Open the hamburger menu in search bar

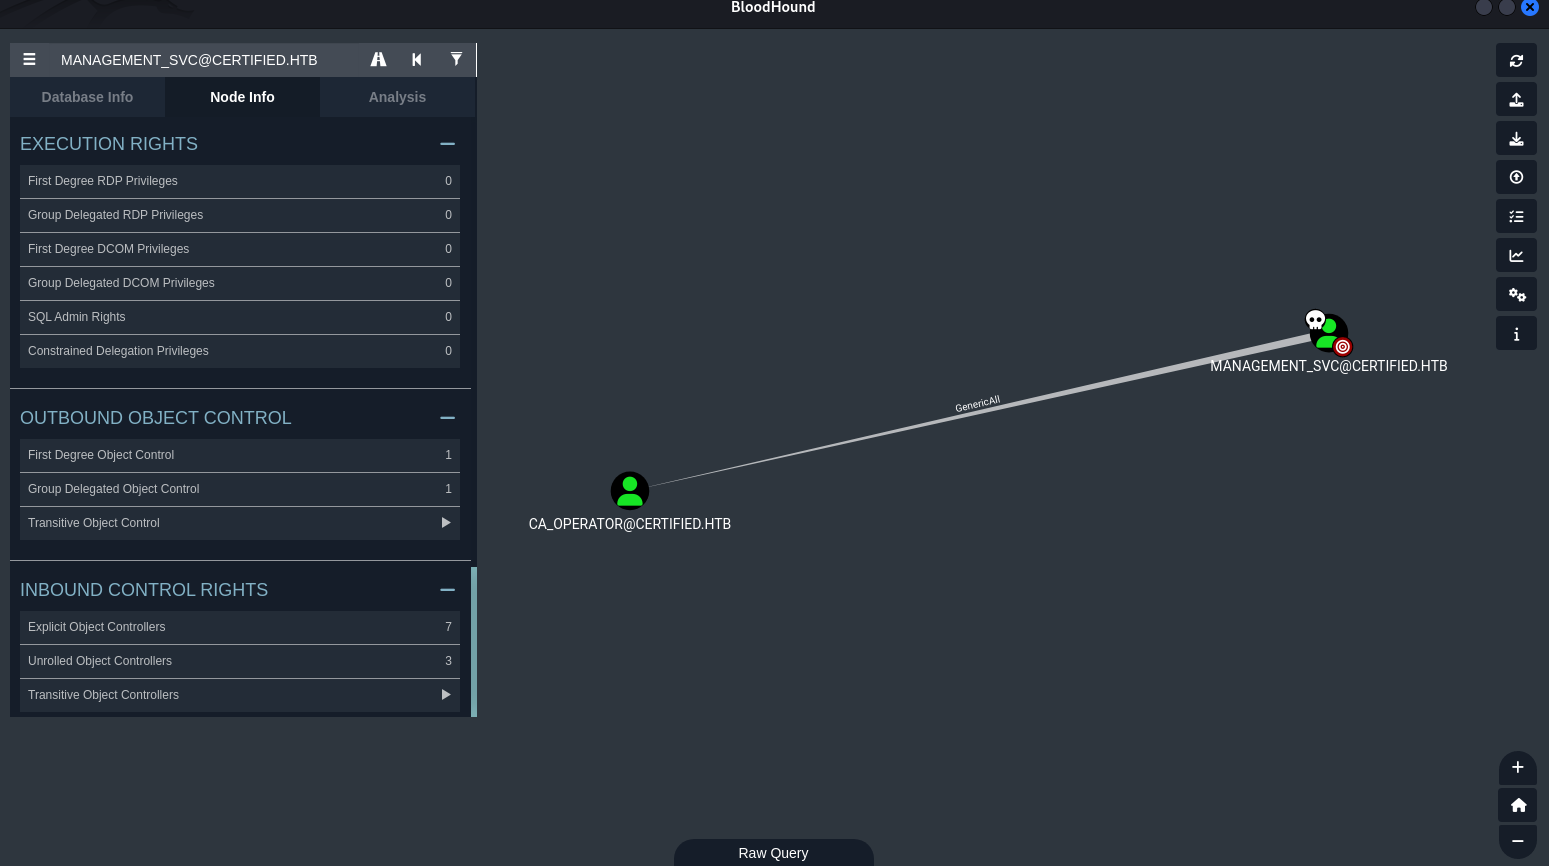pyautogui.click(x=30, y=60)
